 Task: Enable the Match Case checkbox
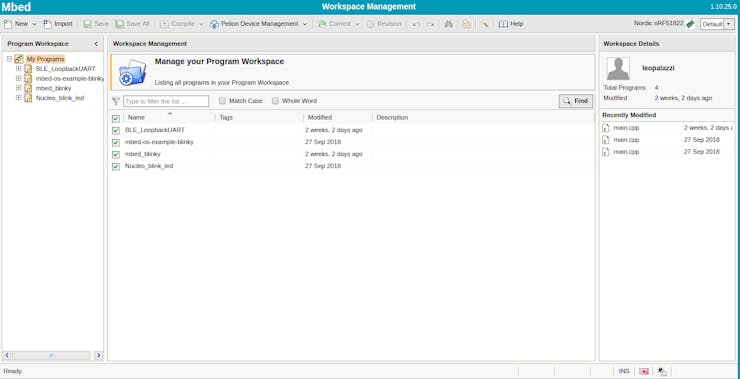tap(222, 101)
